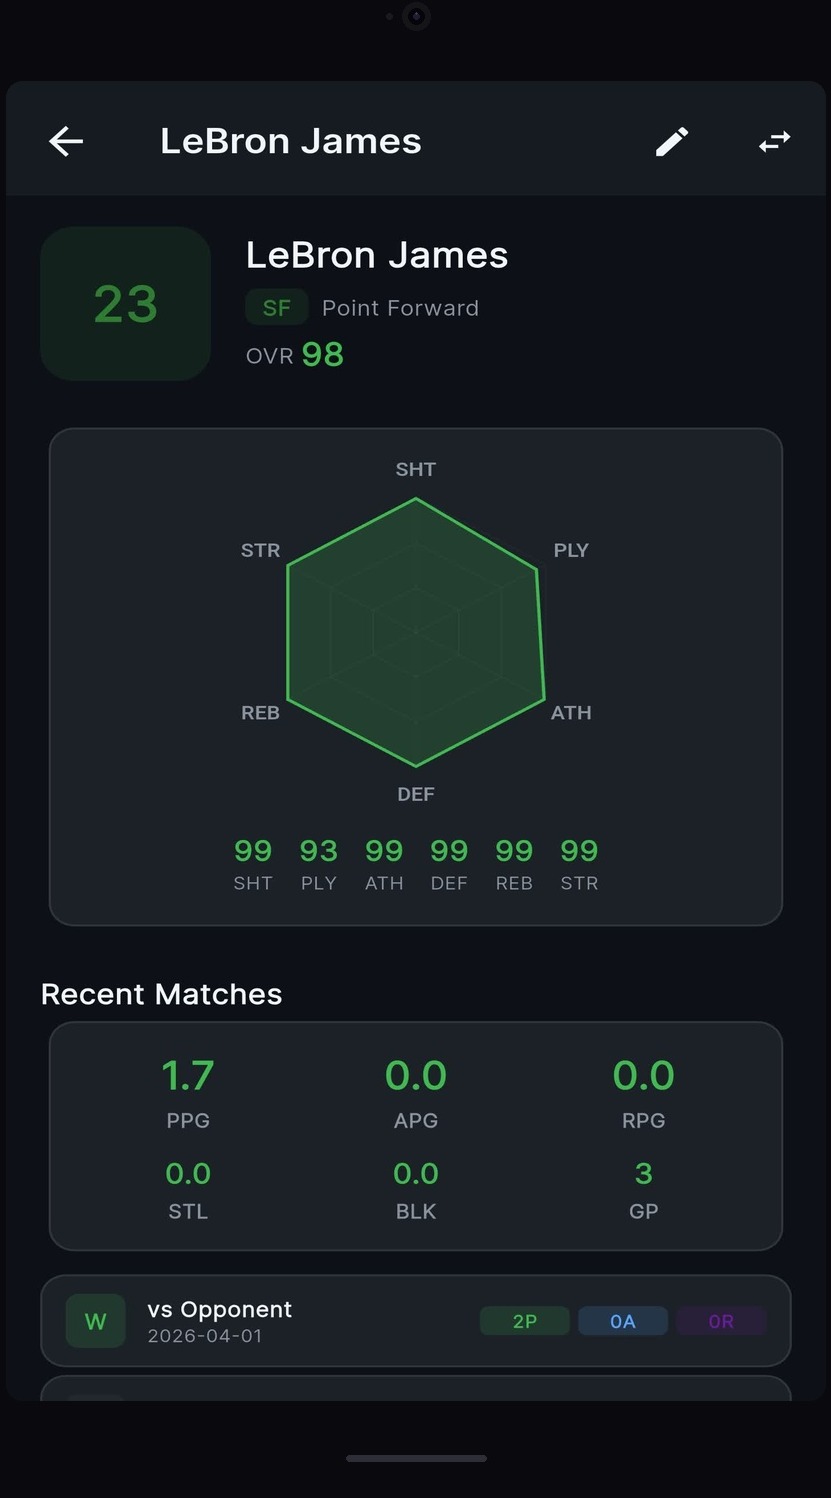Image resolution: width=831 pixels, height=1498 pixels.
Task: Click the PPG stat of 1.7
Action: pos(187,1075)
